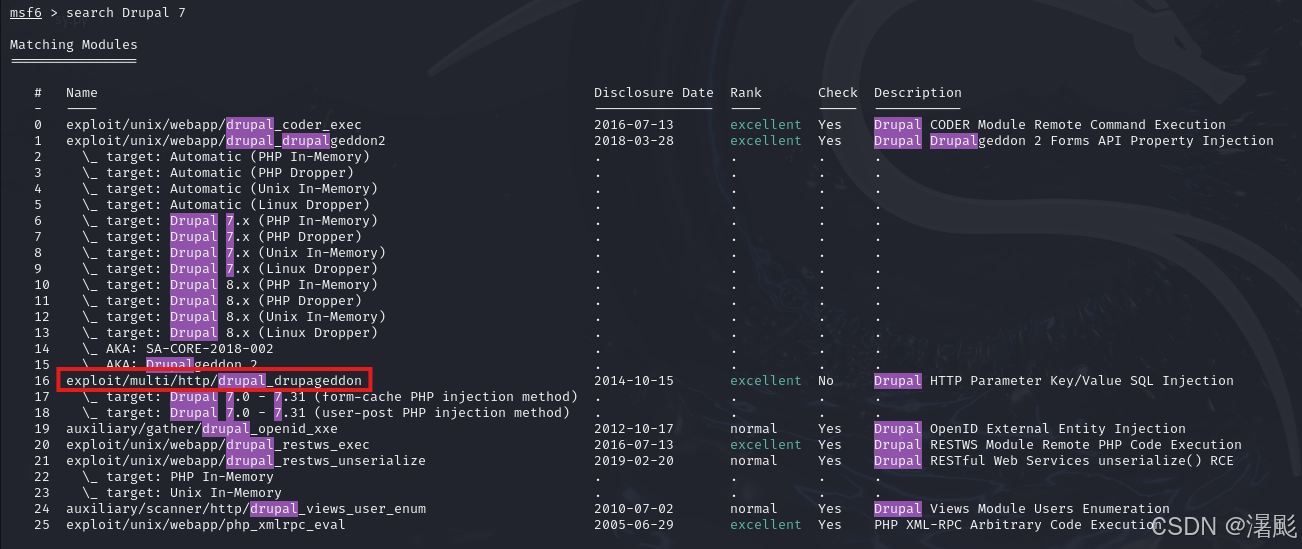Click disclosure date 2014-10-15
This screenshot has height=549, width=1302.
click(634, 381)
